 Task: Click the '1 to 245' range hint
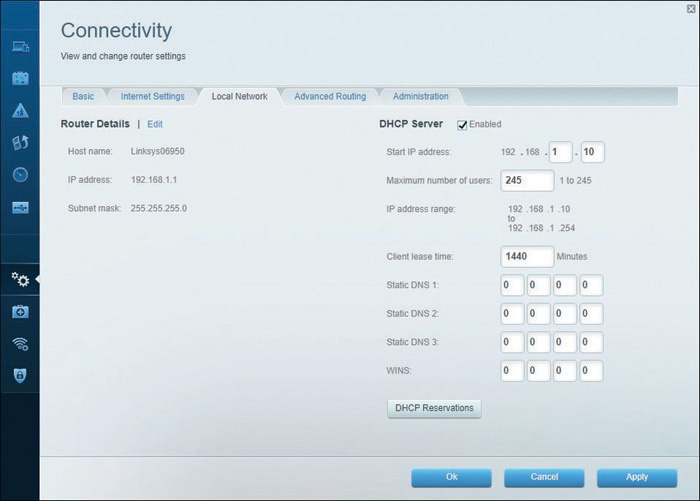(x=575, y=181)
